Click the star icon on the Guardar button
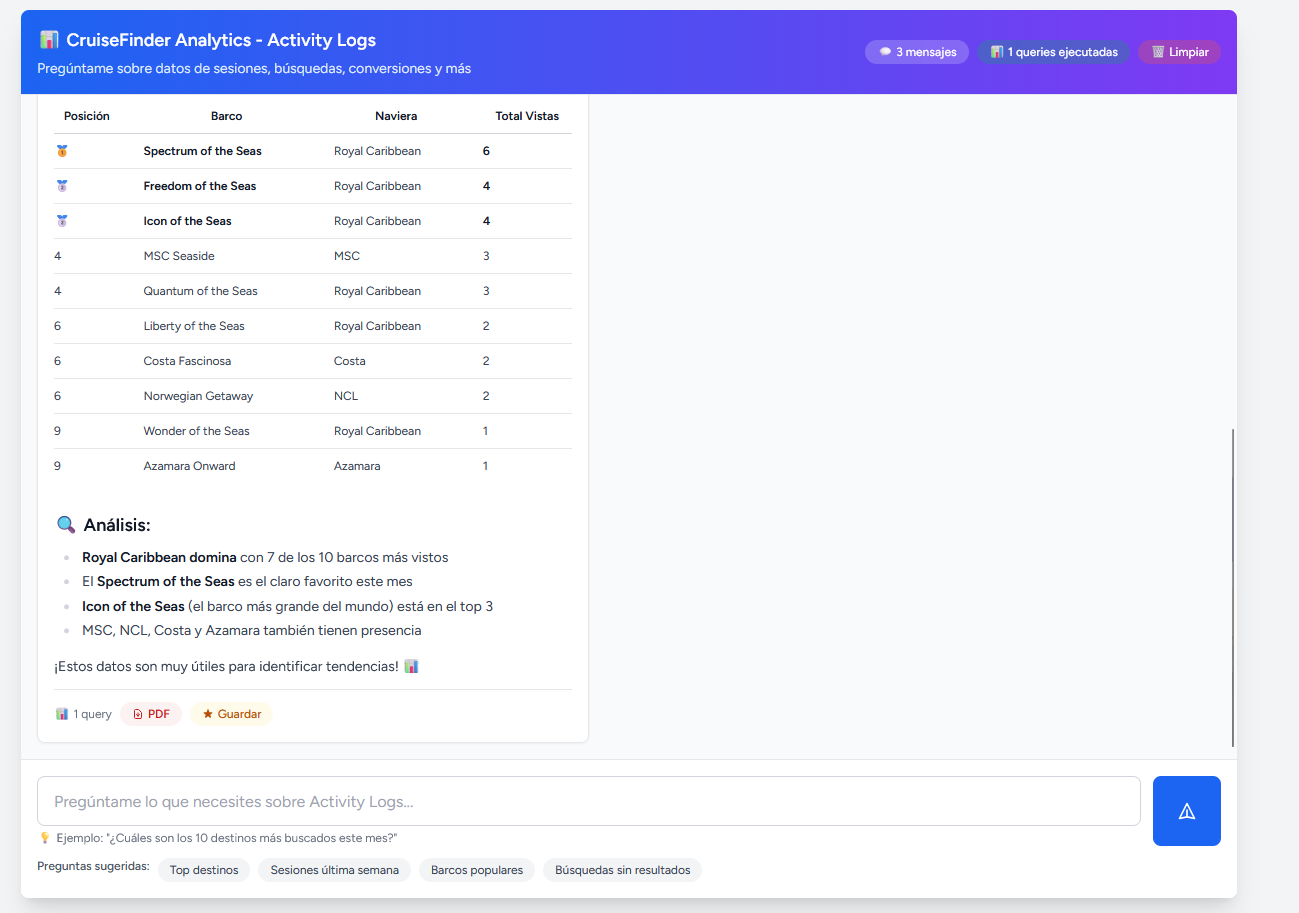1299x913 pixels. 208,713
